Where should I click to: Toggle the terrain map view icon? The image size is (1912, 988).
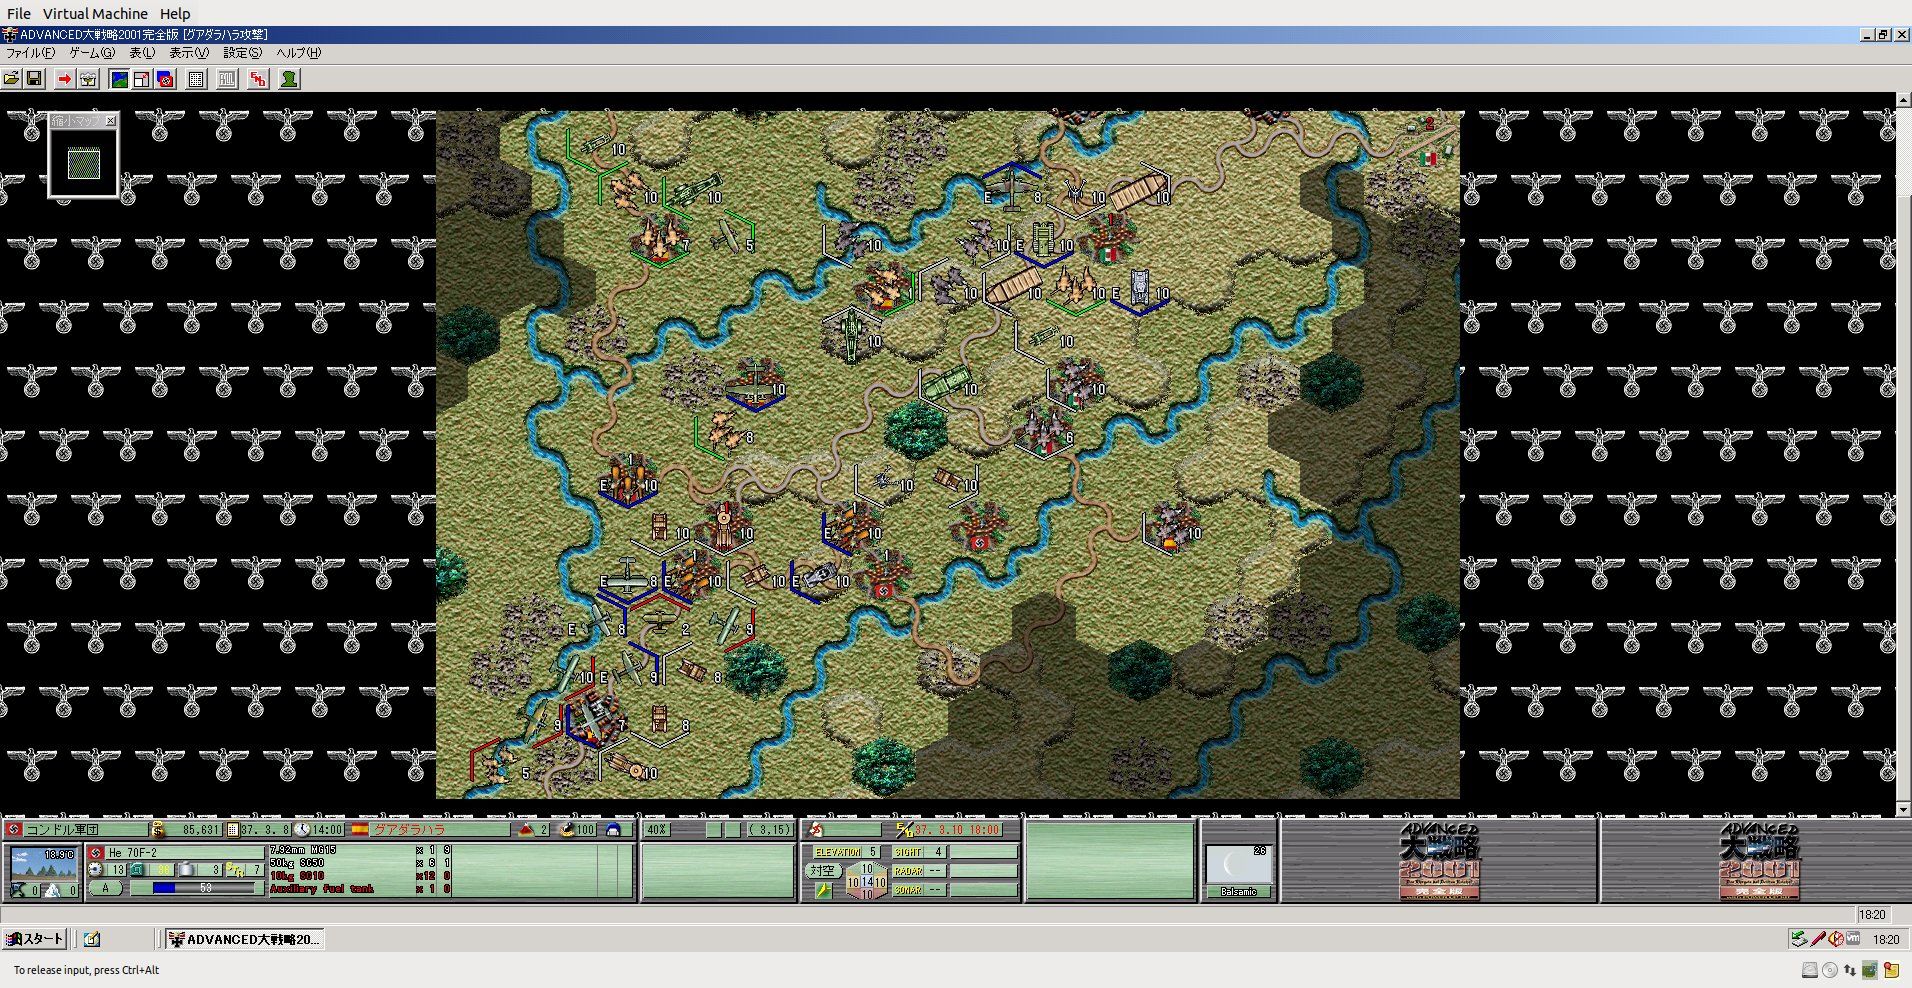coord(119,79)
